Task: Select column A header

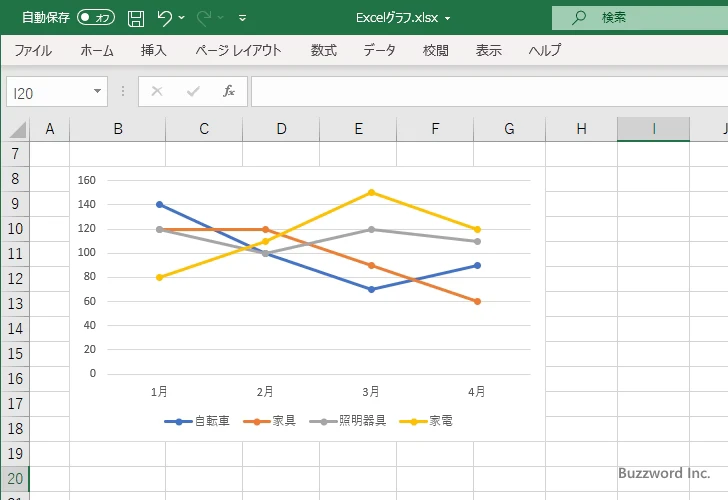Action: point(50,129)
